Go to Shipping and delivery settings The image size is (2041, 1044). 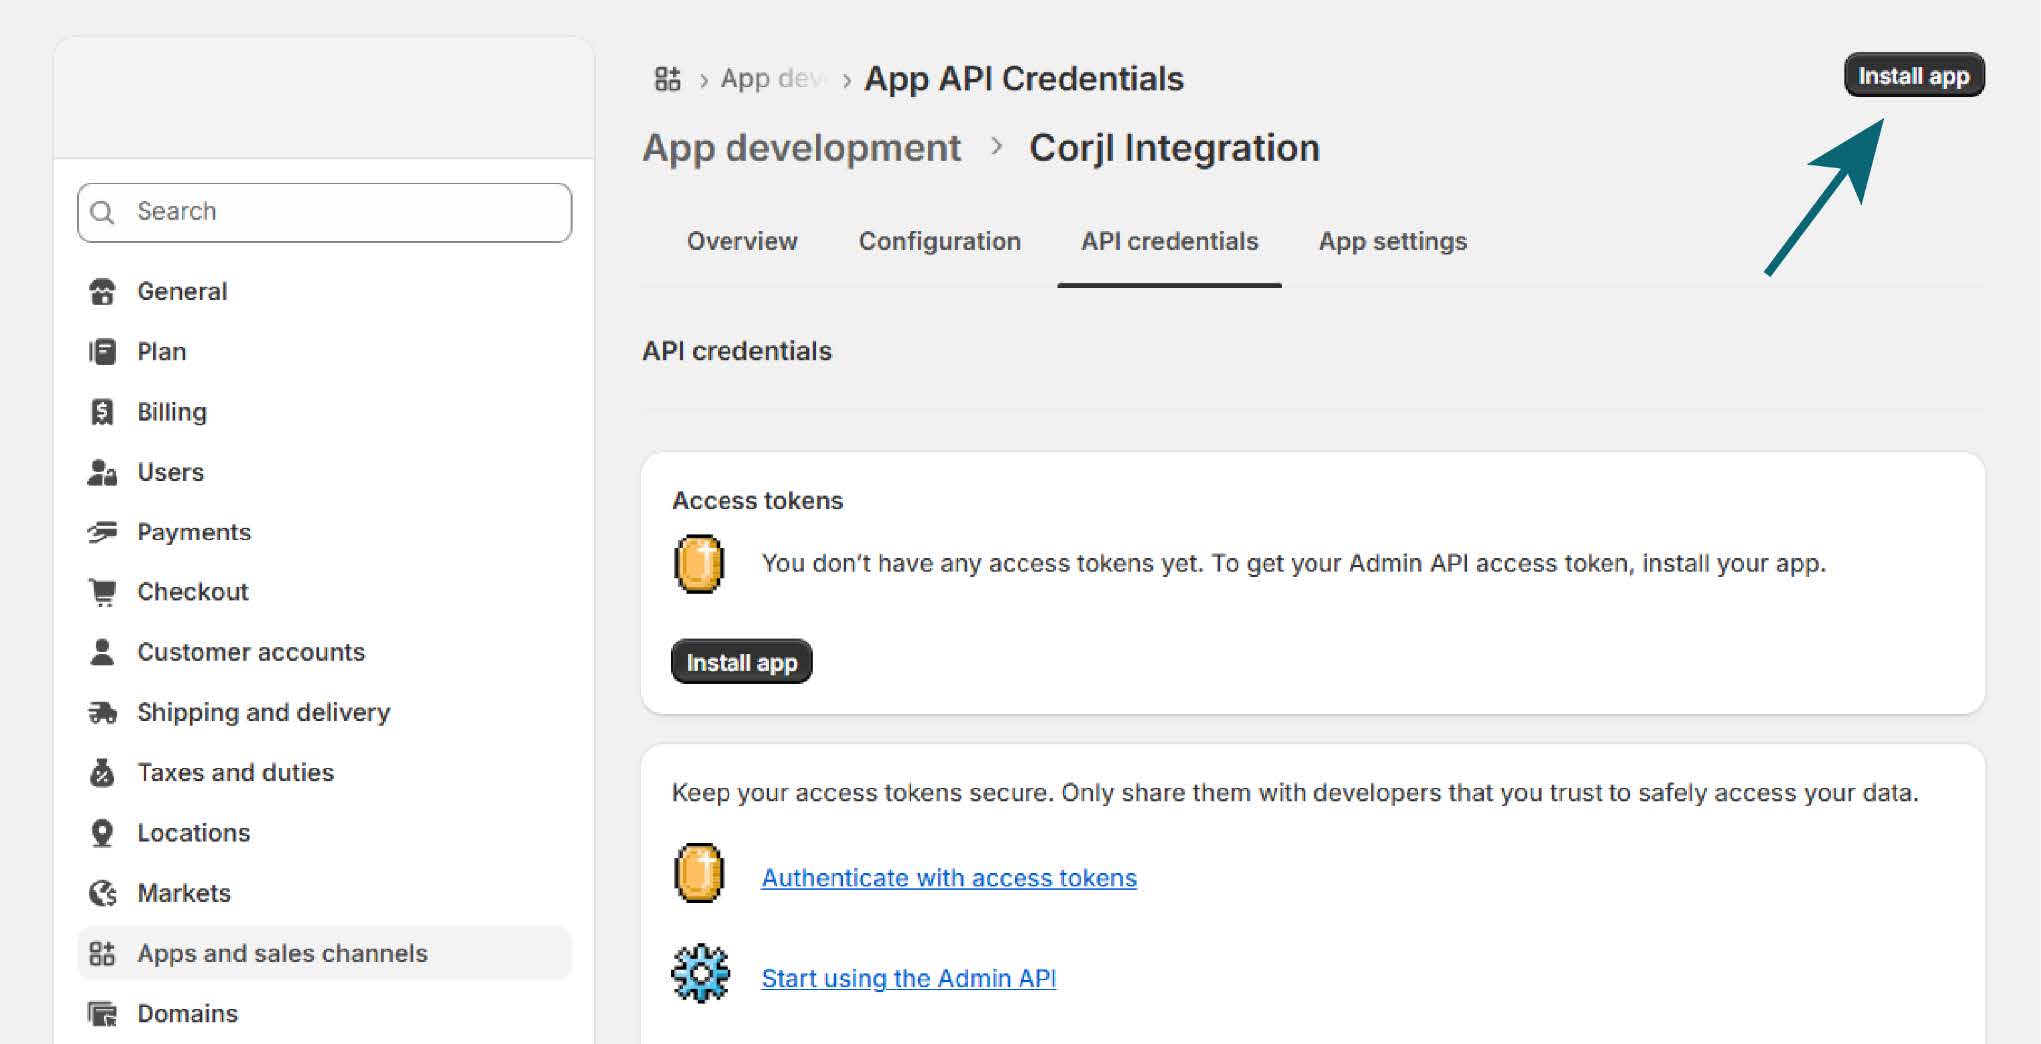tap(324, 712)
